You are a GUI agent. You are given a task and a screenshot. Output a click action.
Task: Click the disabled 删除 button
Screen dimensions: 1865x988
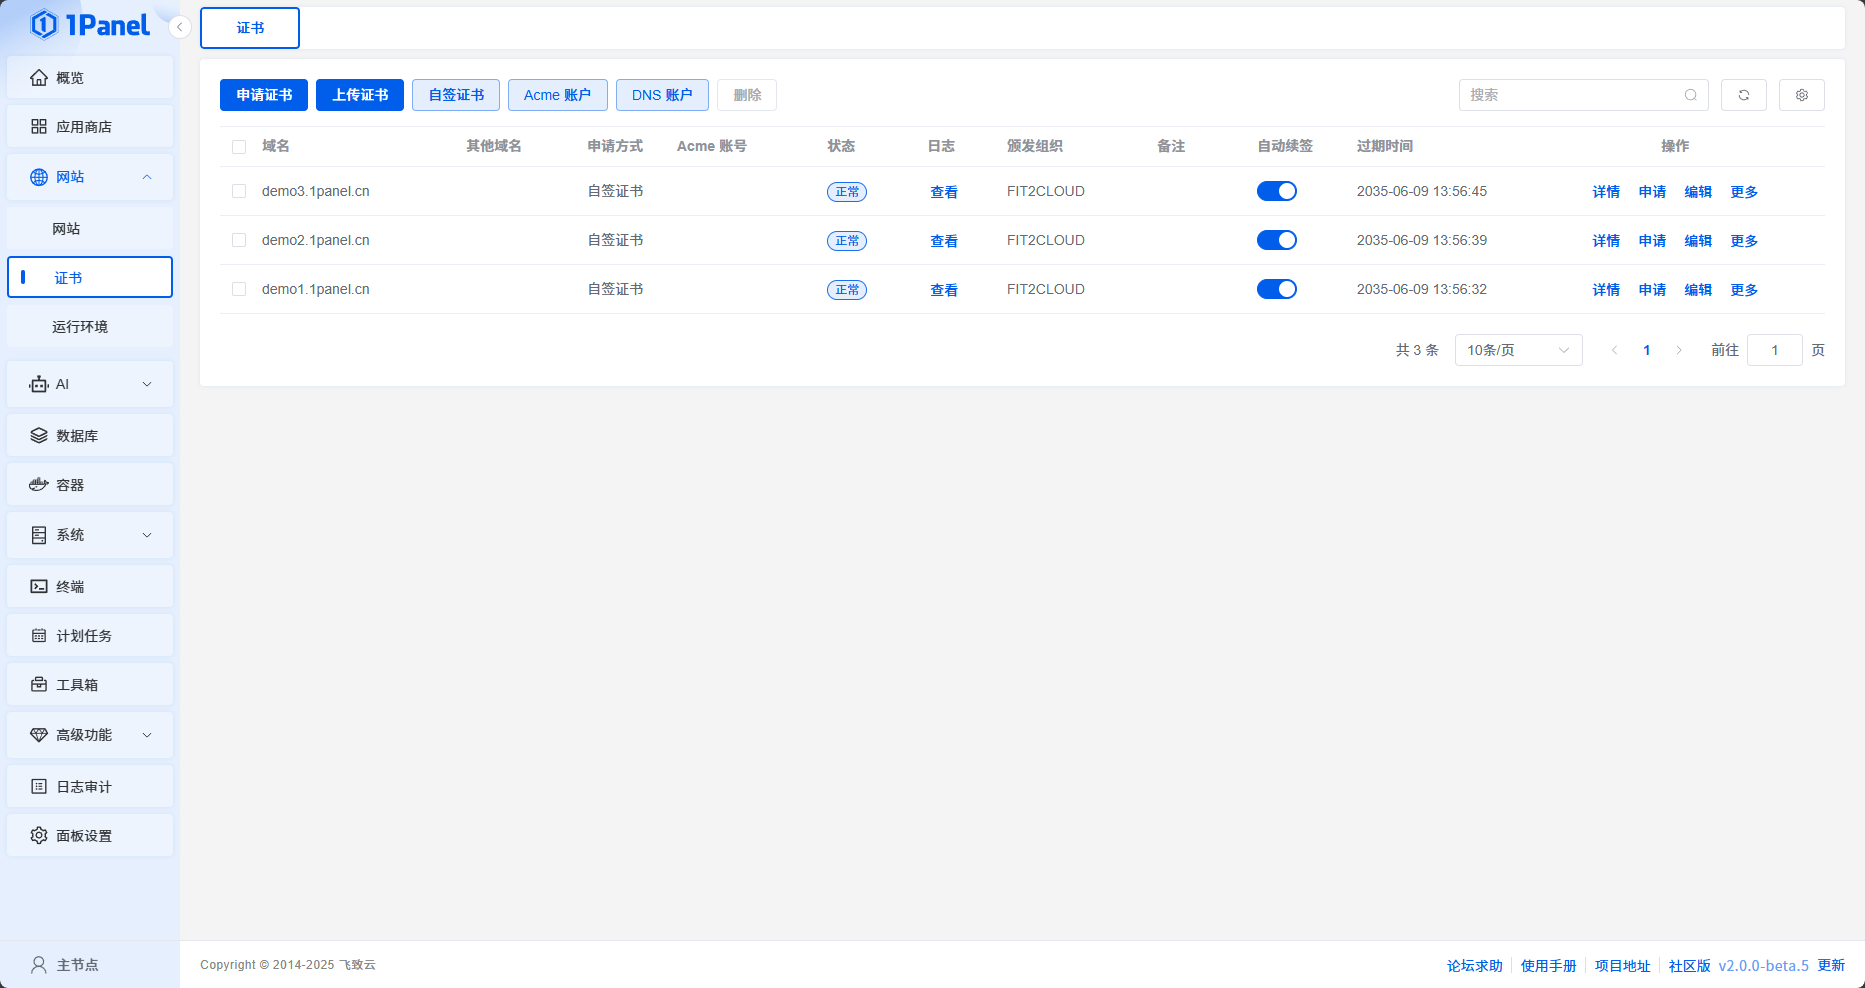point(747,95)
